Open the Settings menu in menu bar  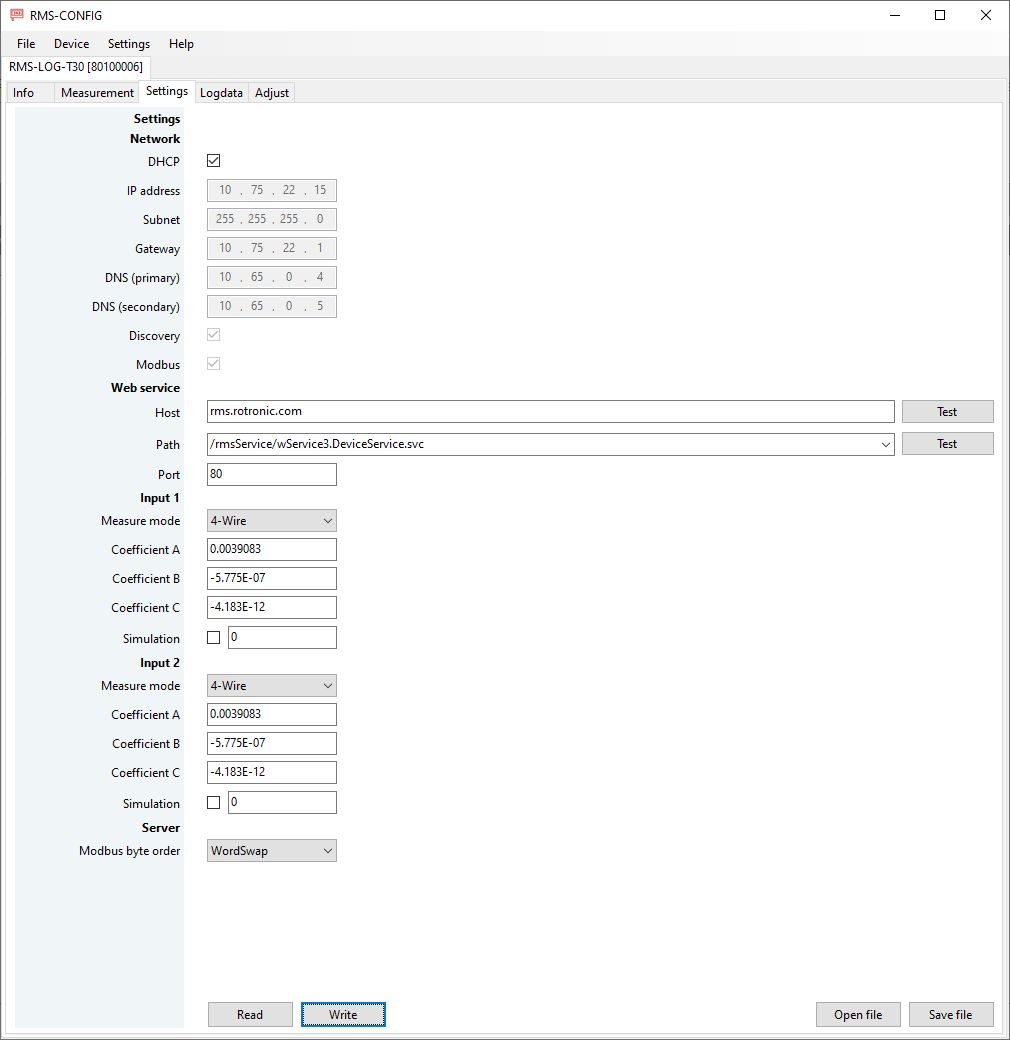pyautogui.click(x=129, y=44)
